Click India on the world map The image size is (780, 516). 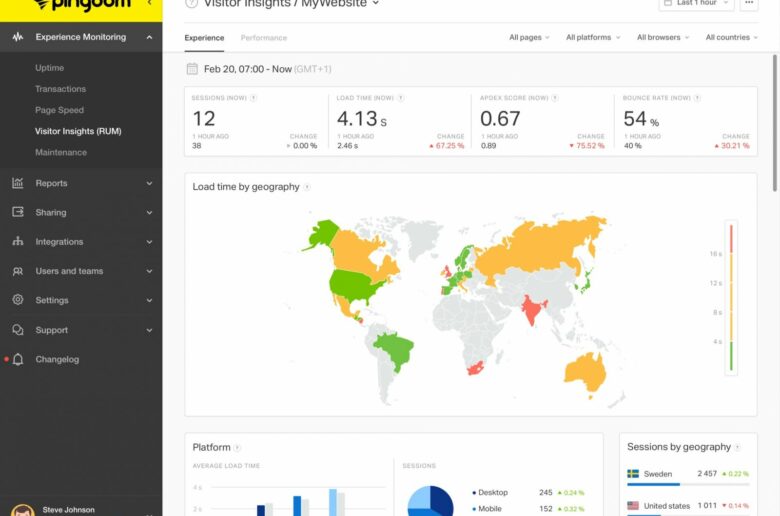pos(533,309)
